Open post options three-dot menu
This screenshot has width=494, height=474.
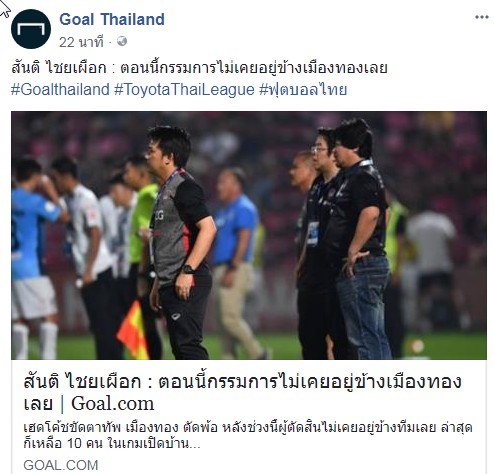pyautogui.click(x=482, y=17)
